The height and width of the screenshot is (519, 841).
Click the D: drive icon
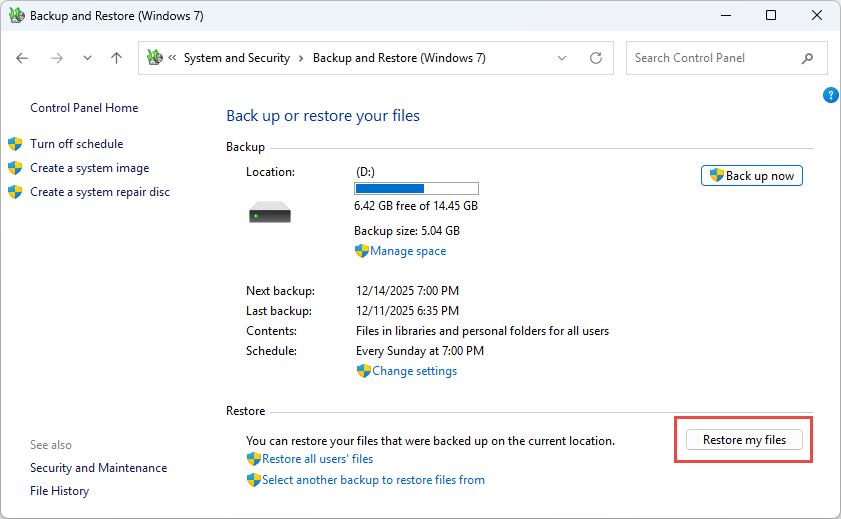click(270, 212)
